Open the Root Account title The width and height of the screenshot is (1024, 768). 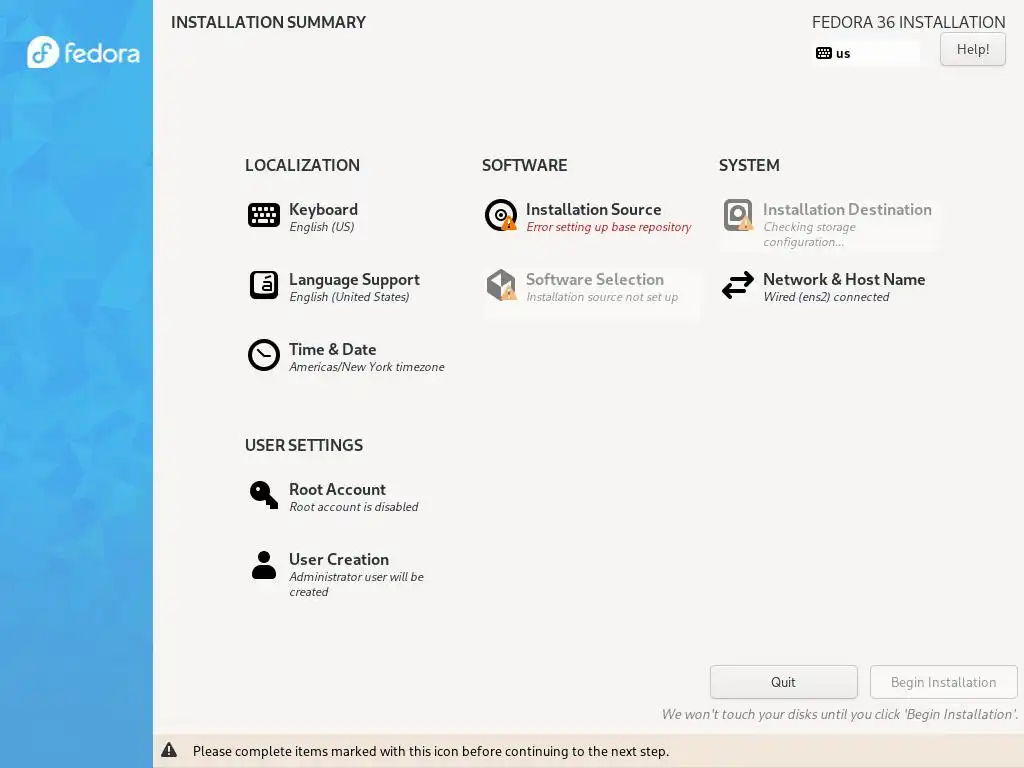click(337, 489)
